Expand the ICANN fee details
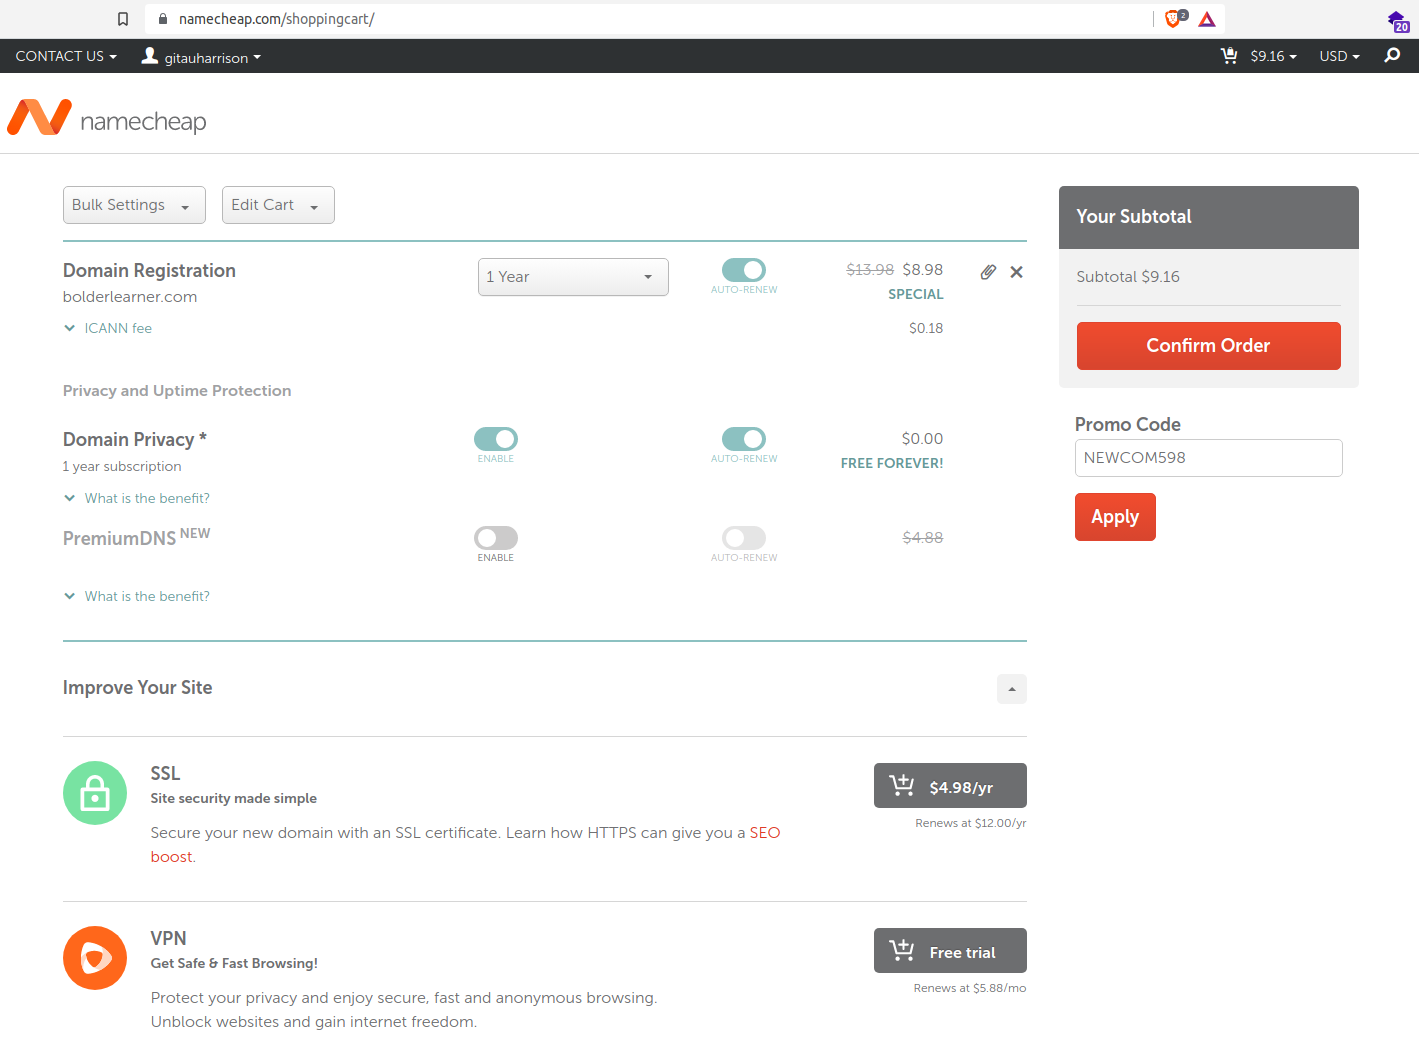 point(108,328)
